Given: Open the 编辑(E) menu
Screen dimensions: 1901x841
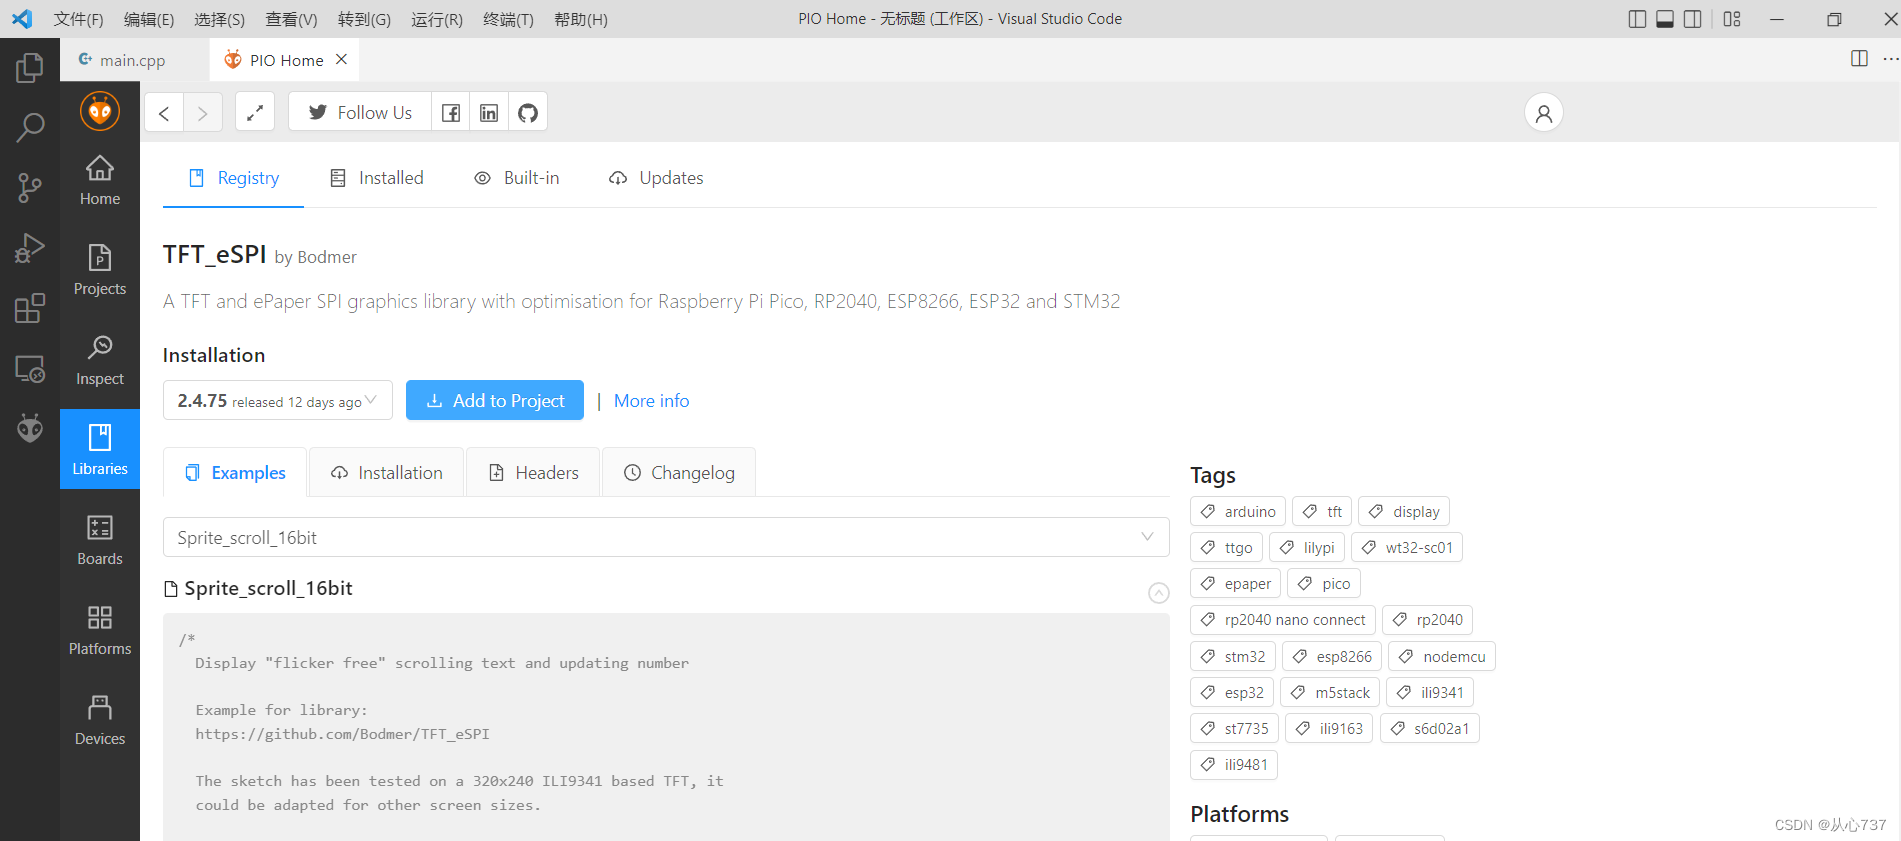Looking at the screenshot, I should coord(149,19).
